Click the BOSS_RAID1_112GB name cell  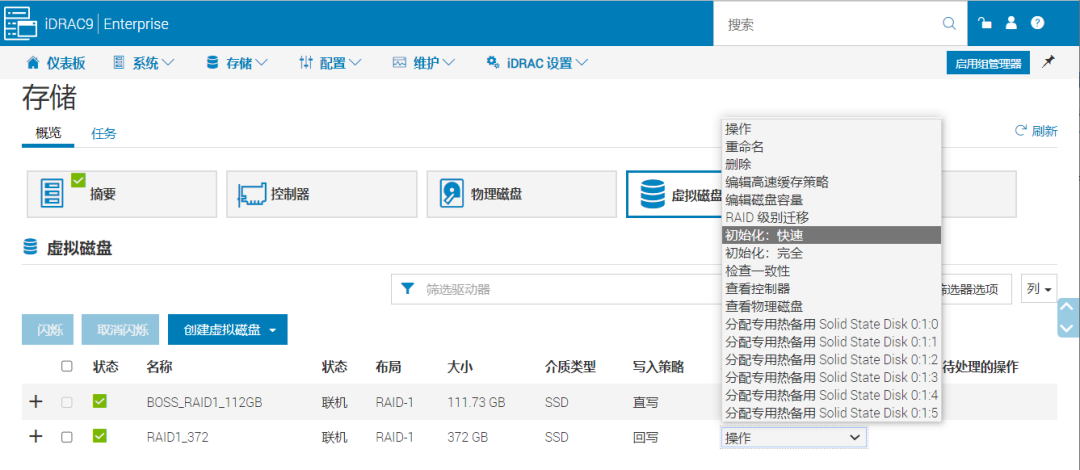205,402
